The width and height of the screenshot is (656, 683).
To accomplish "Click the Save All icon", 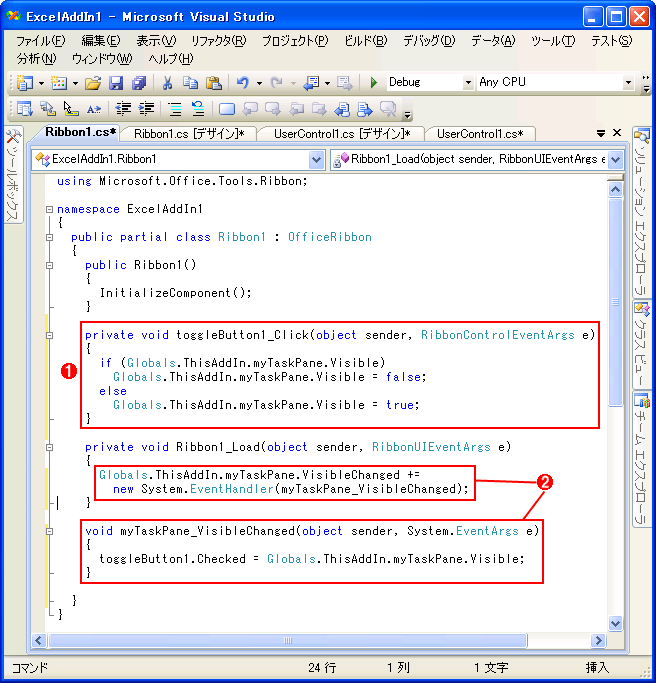I will click(139, 82).
